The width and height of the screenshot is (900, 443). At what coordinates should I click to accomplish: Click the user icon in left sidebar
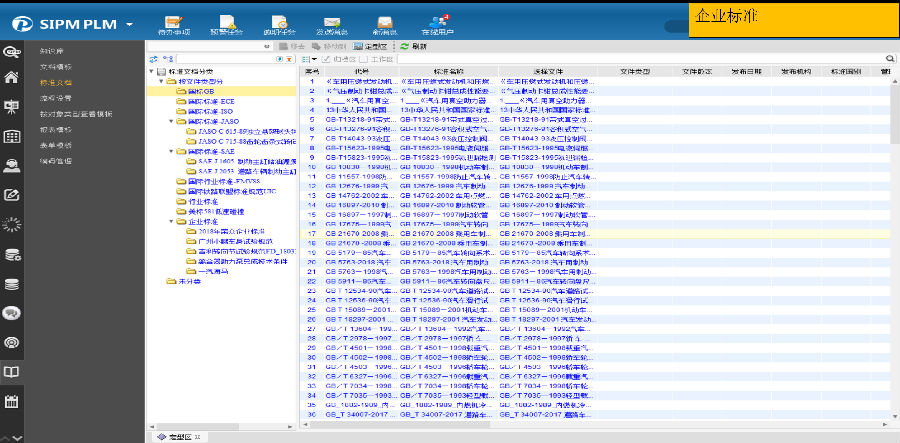(x=12, y=166)
